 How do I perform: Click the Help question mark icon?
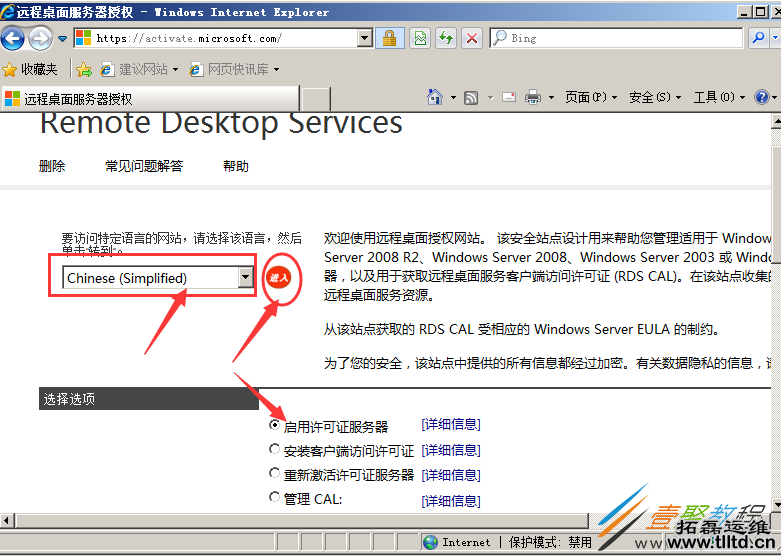pos(762,97)
